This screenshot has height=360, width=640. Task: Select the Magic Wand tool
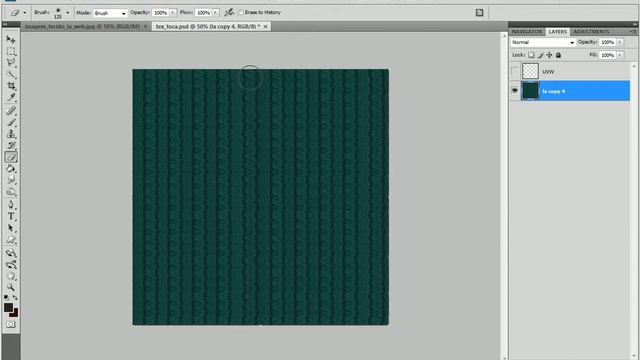(x=11, y=74)
